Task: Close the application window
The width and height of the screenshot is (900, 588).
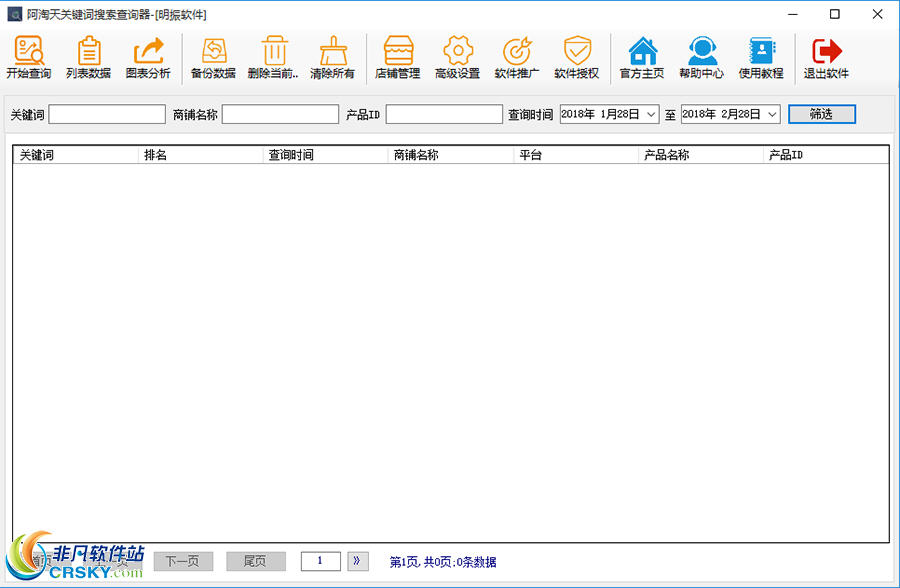Action: click(877, 14)
